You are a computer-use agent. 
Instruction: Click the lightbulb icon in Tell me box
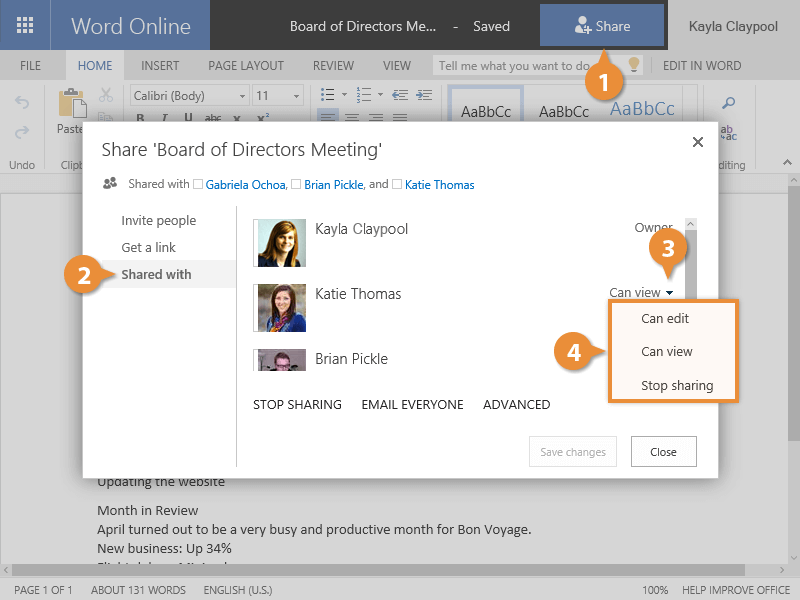pos(633,66)
